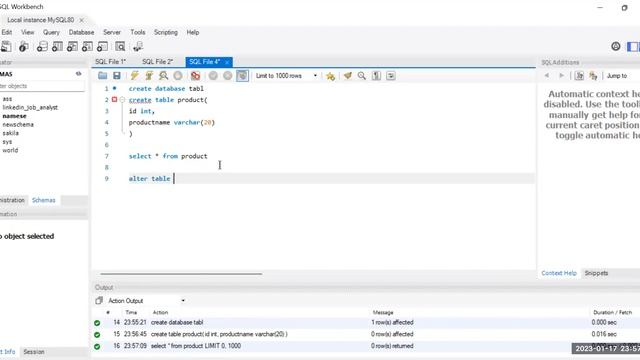Screen dimensions: 640x360
Task: Select the namese schema
Action: 14,116
